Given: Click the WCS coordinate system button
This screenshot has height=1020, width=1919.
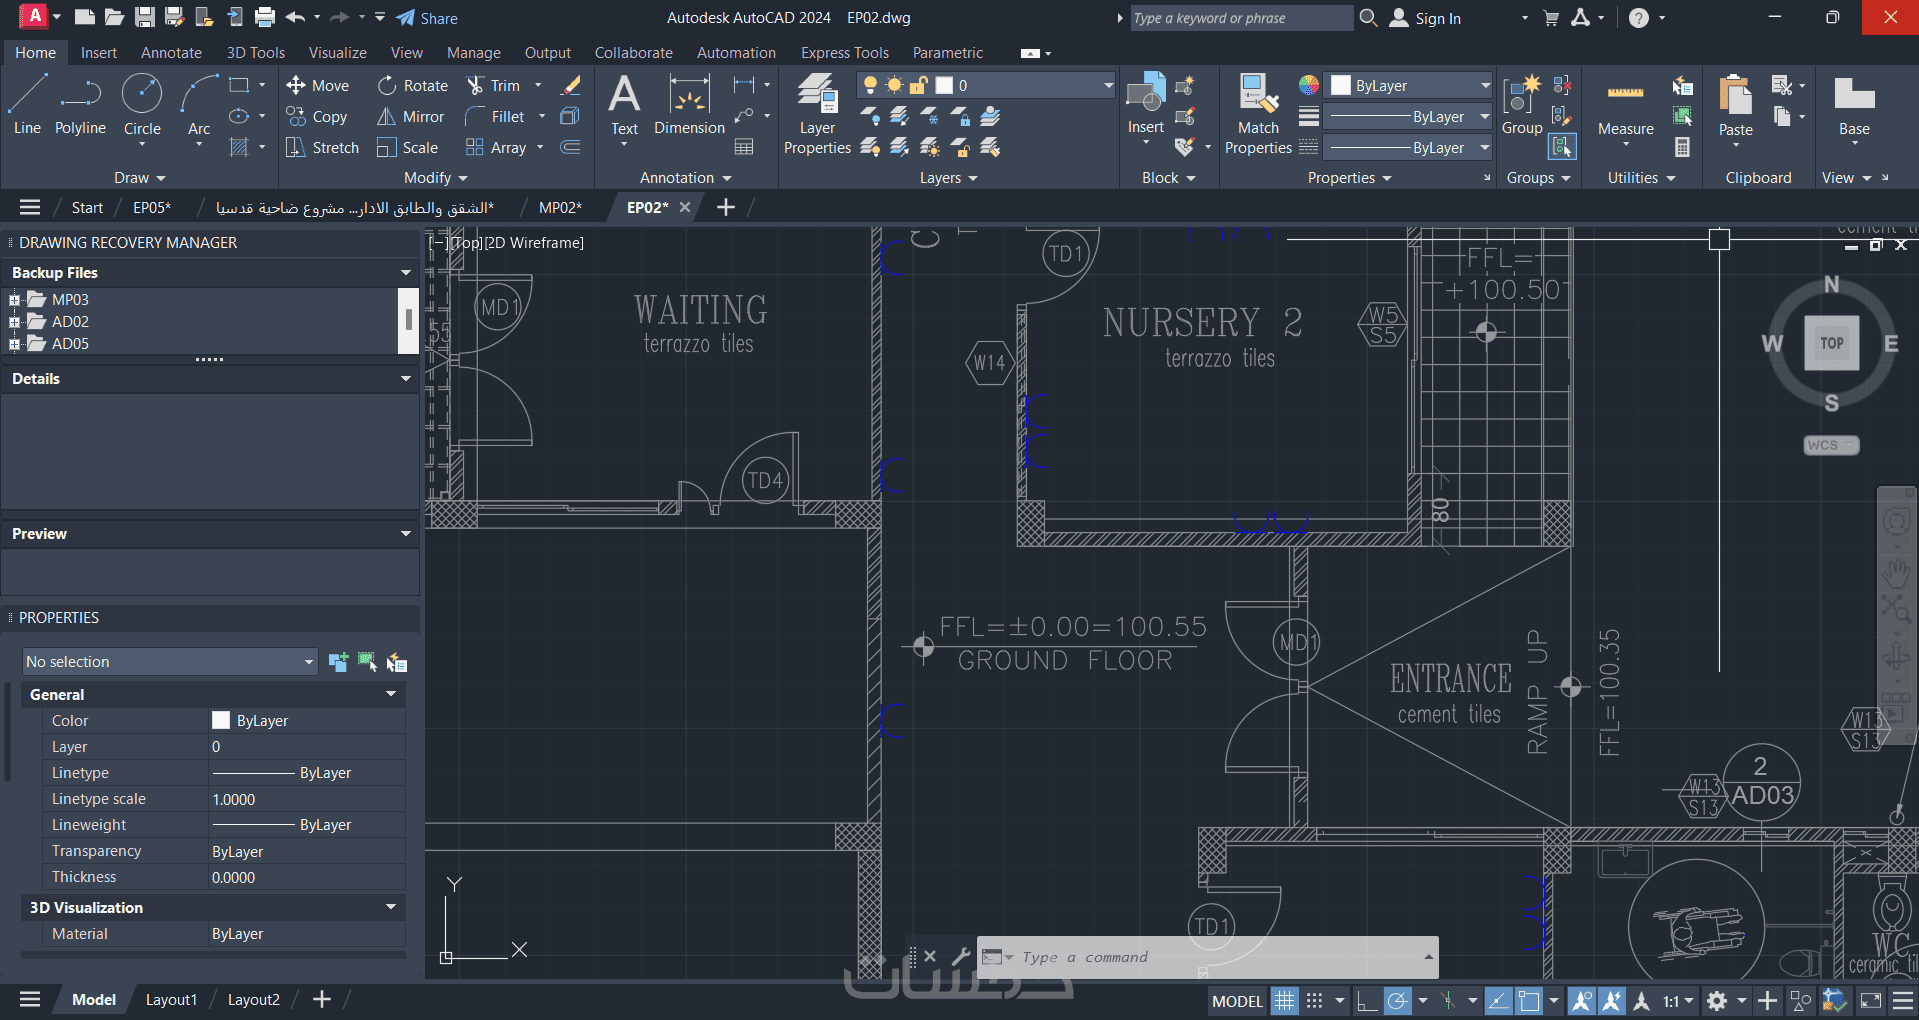Looking at the screenshot, I should tap(1831, 445).
